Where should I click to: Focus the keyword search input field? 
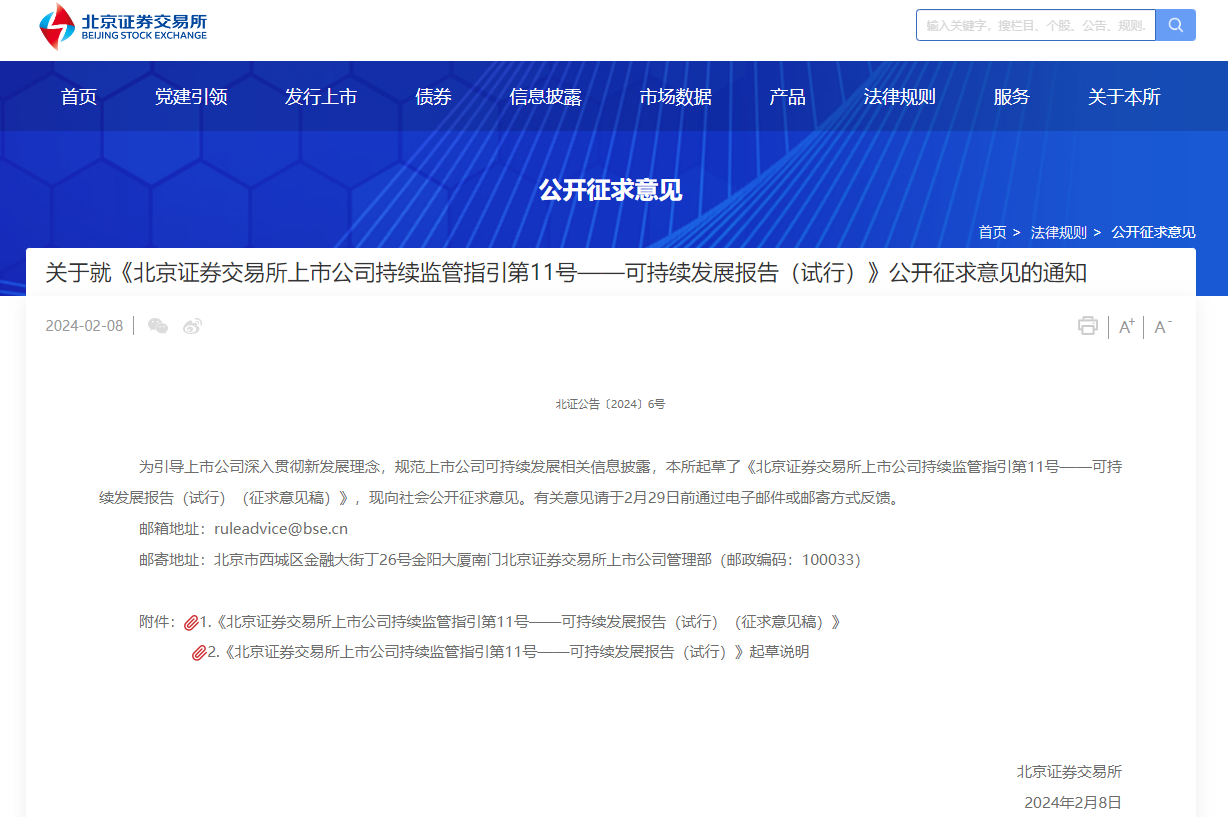click(1036, 25)
